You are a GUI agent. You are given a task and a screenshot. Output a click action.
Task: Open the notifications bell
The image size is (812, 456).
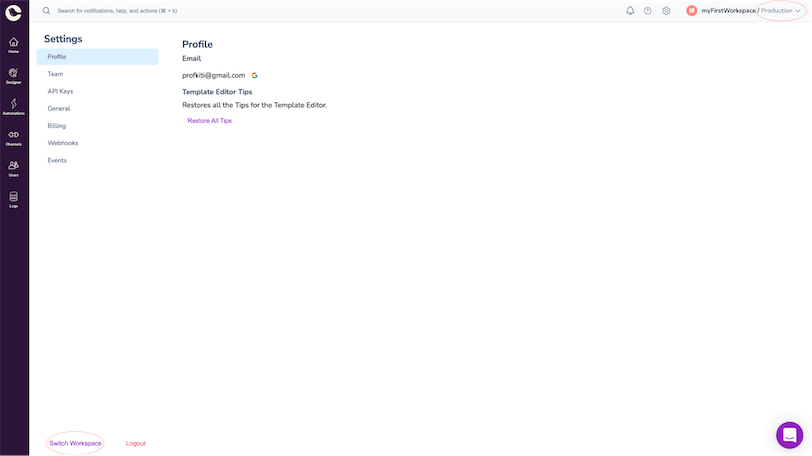coord(630,10)
